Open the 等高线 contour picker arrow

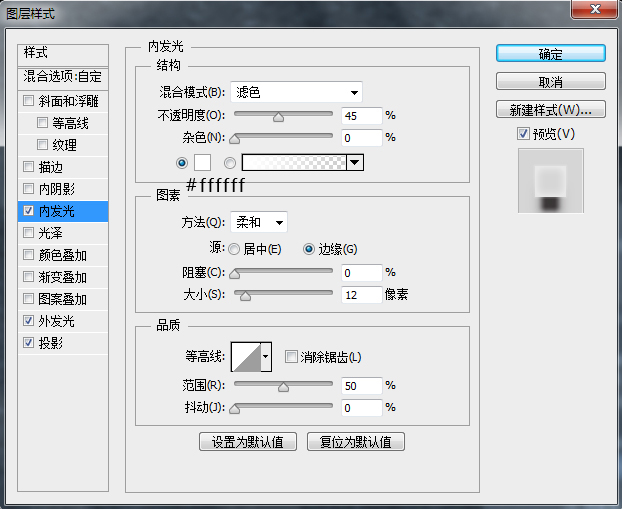(x=266, y=357)
